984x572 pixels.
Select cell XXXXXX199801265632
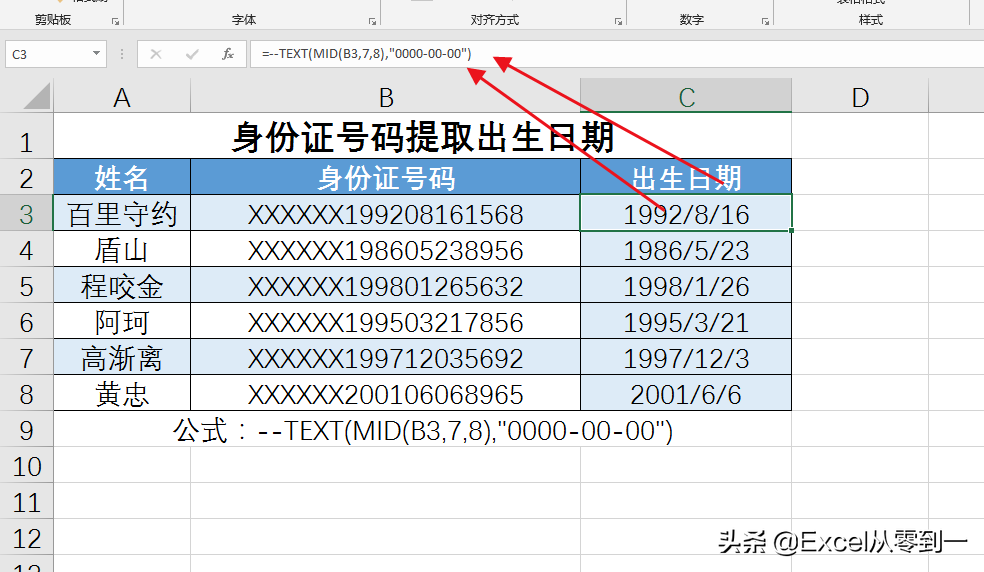click(385, 285)
